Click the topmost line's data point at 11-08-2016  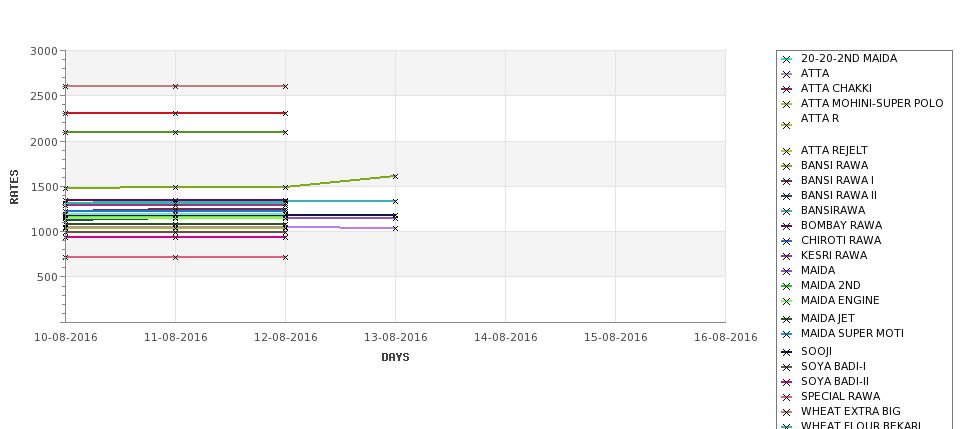(176, 86)
